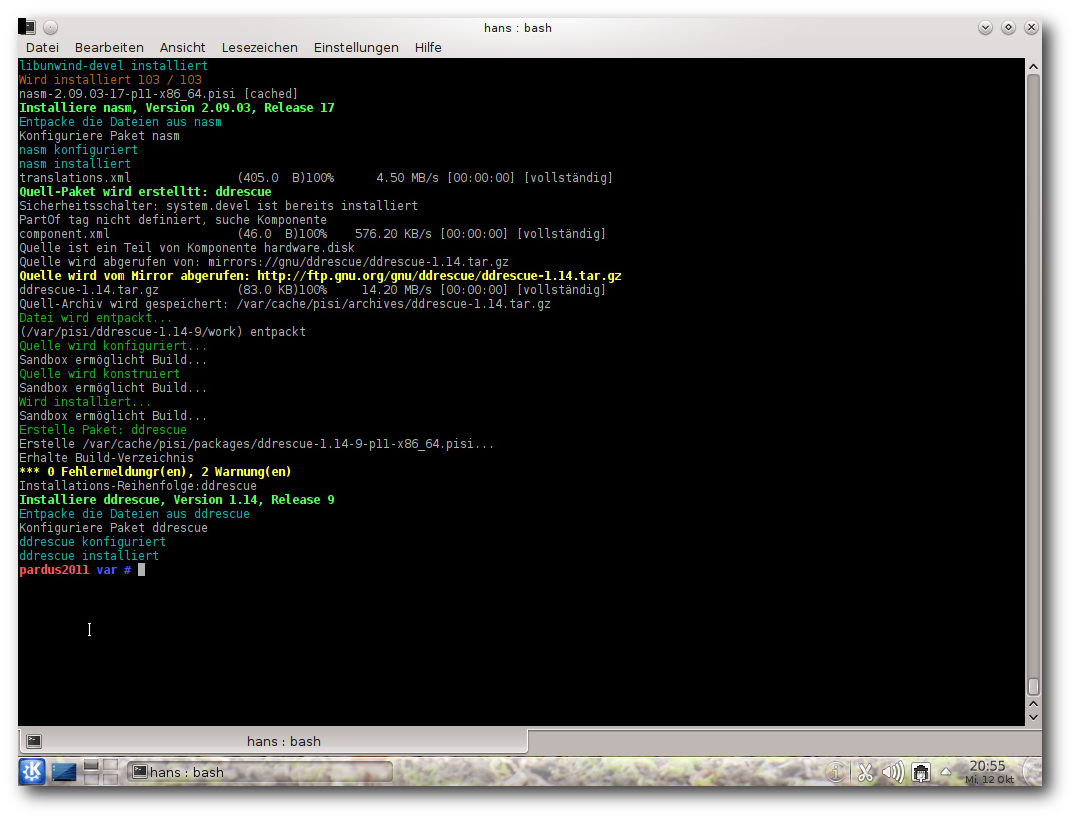Switch desktop using the pager widget

[101, 772]
